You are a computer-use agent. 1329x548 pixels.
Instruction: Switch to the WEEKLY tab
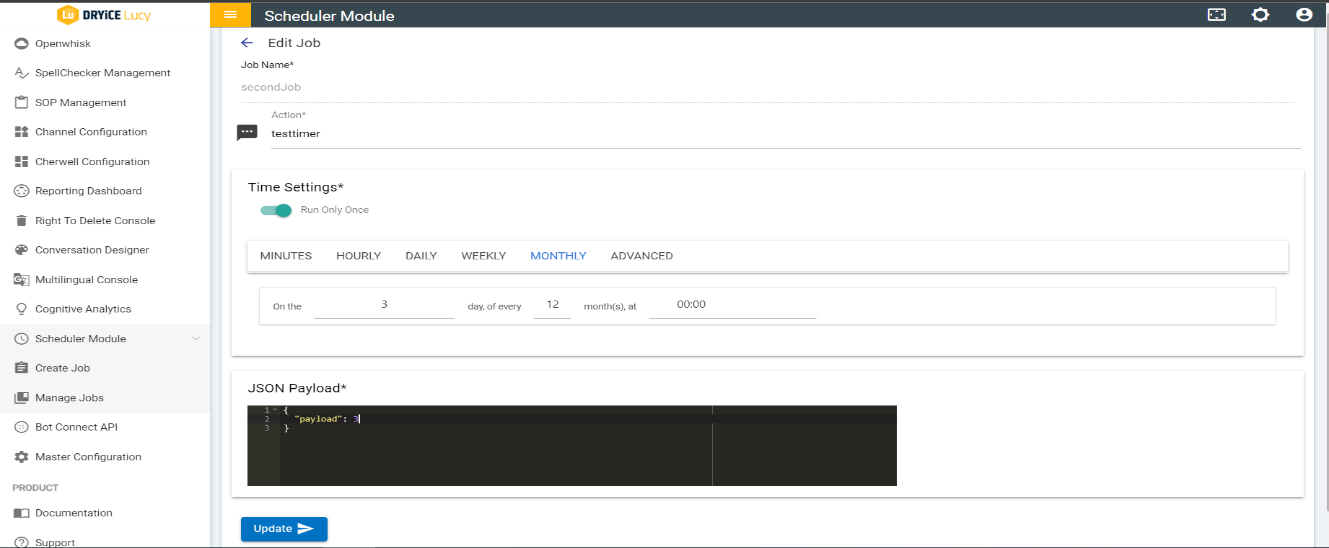[x=484, y=256]
